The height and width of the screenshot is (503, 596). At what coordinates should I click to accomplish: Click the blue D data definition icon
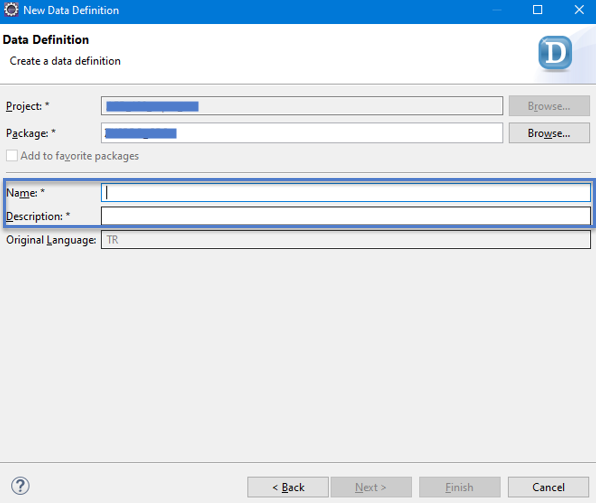555,53
